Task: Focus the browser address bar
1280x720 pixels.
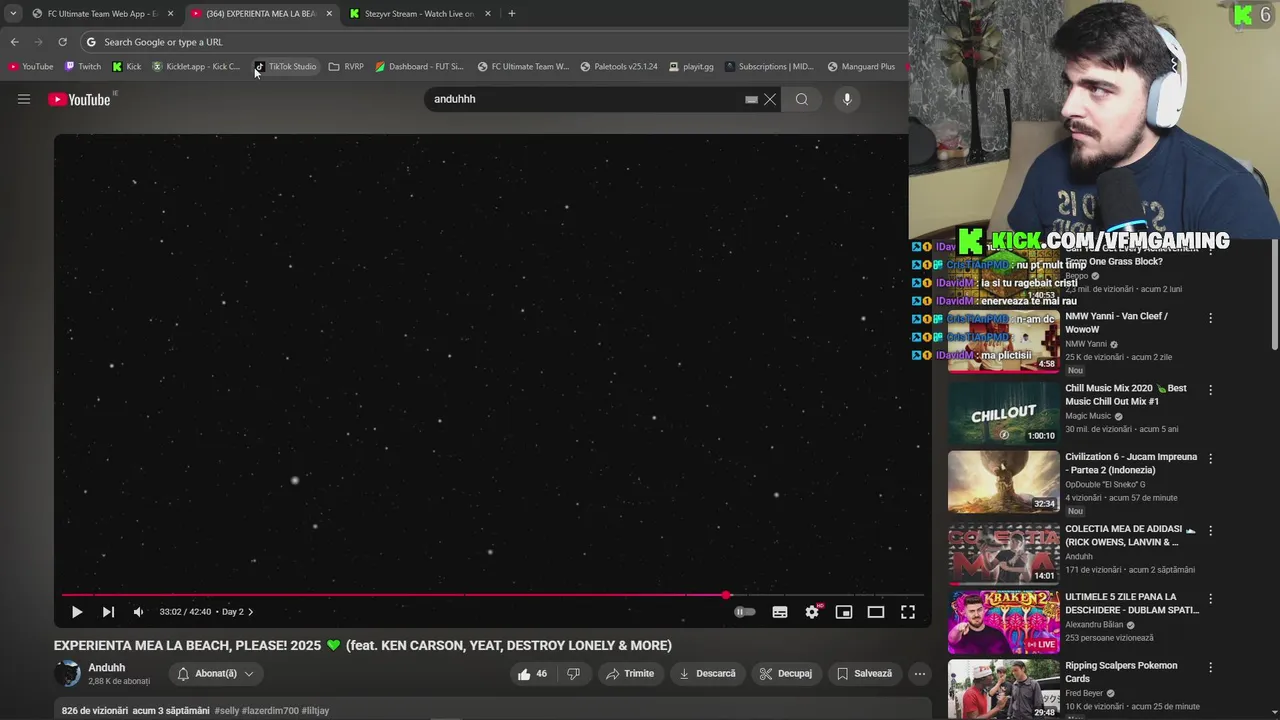Action: click(x=495, y=42)
